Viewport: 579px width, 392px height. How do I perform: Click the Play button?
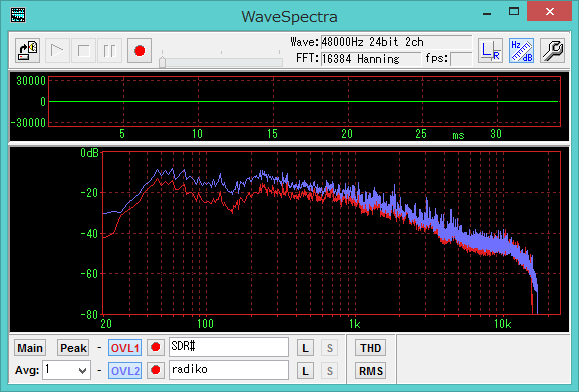point(56,51)
